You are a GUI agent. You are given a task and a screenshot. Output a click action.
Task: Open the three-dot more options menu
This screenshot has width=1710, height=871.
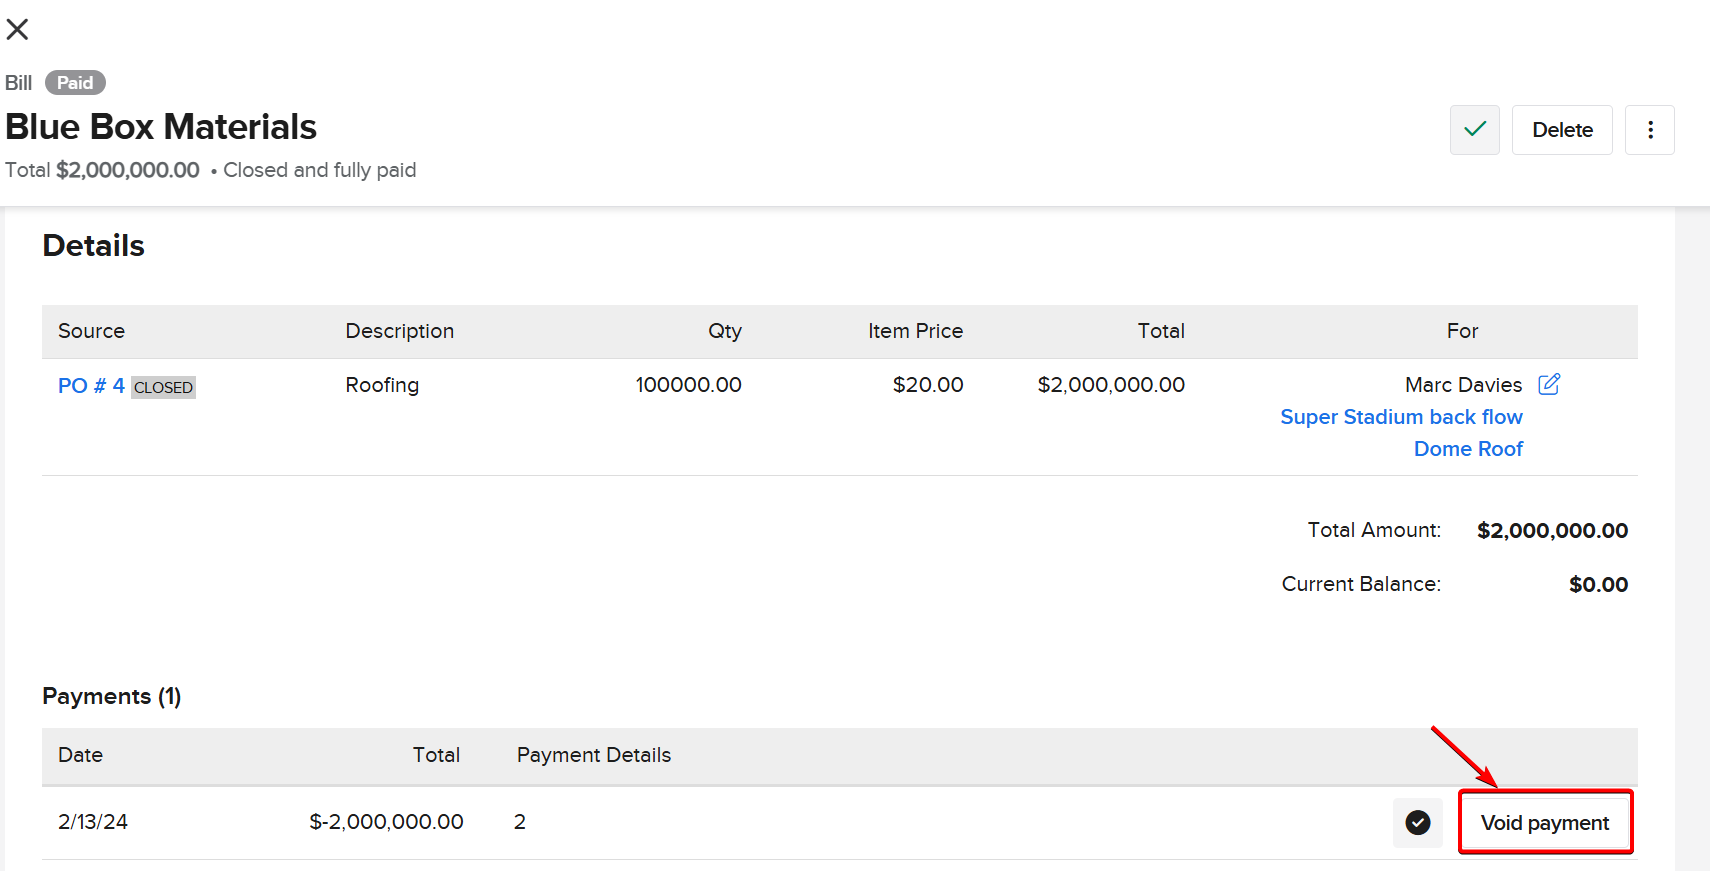(1649, 130)
